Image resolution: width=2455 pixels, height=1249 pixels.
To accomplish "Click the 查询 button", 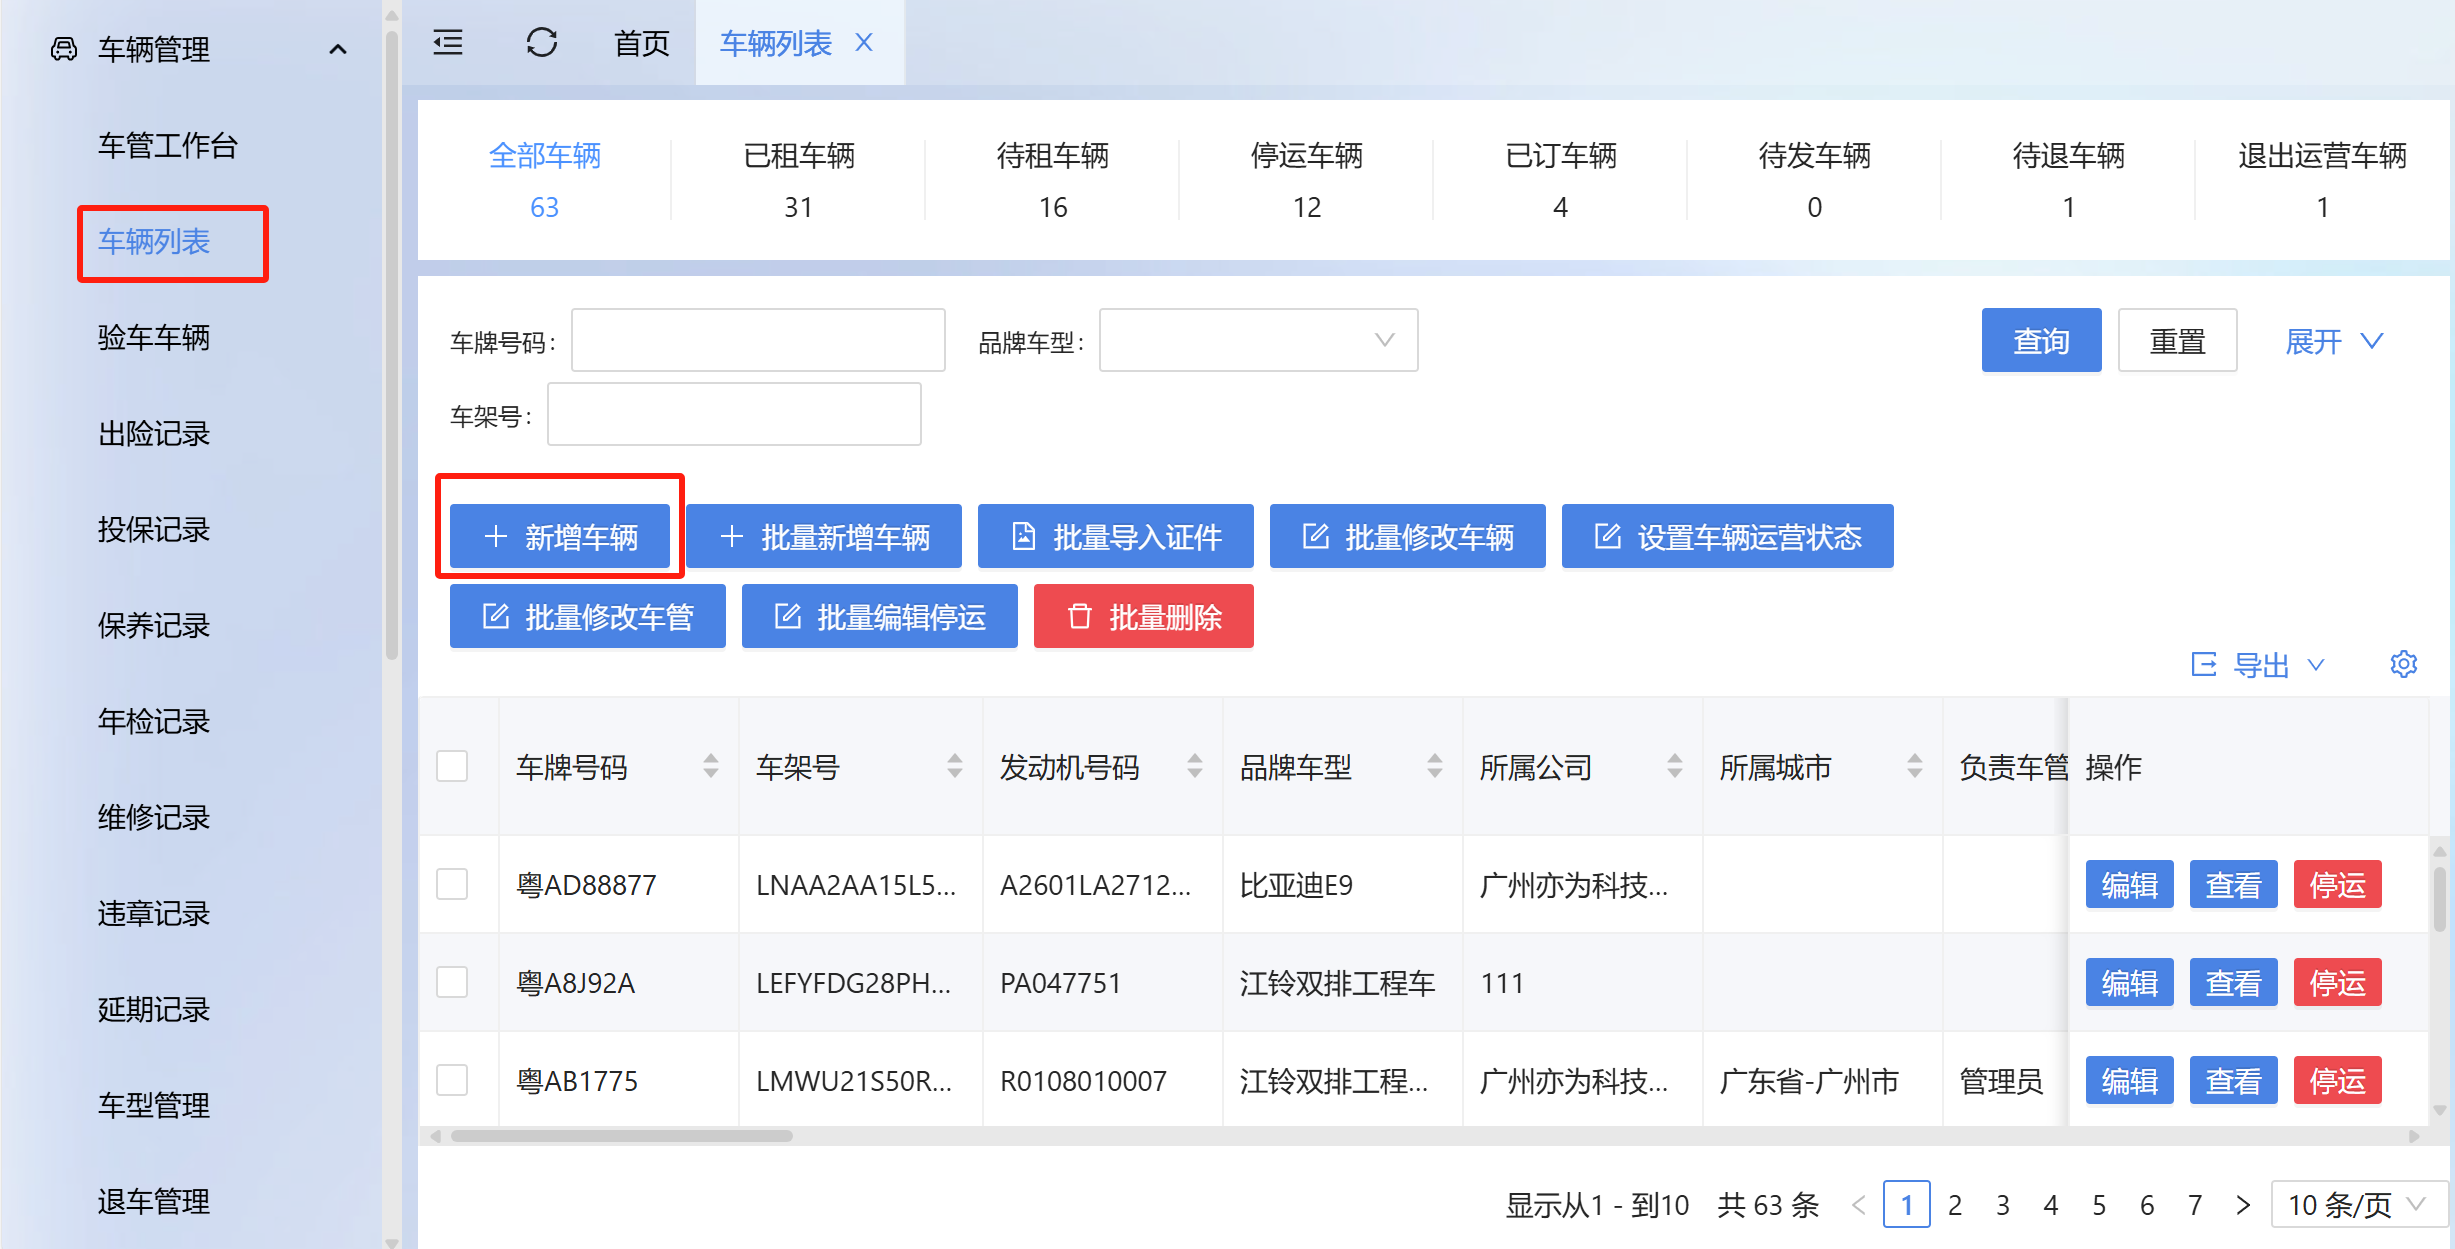I will click(x=2040, y=341).
